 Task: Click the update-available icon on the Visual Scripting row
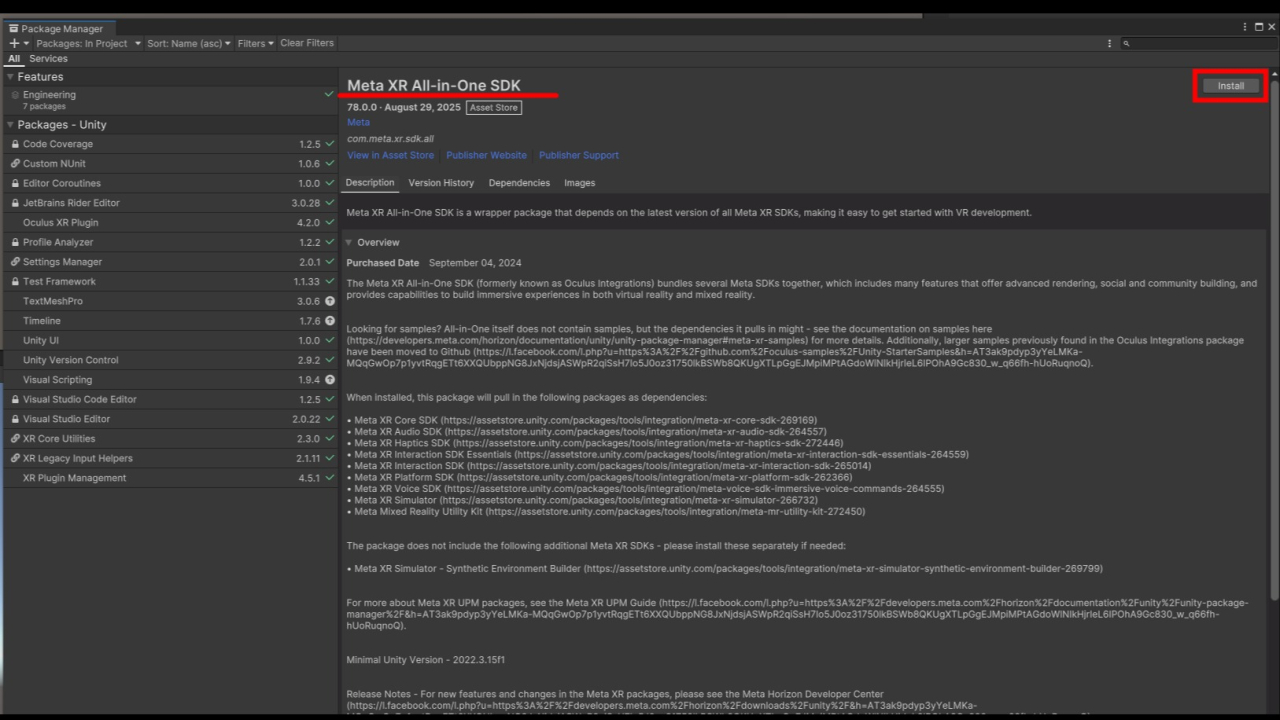point(330,379)
